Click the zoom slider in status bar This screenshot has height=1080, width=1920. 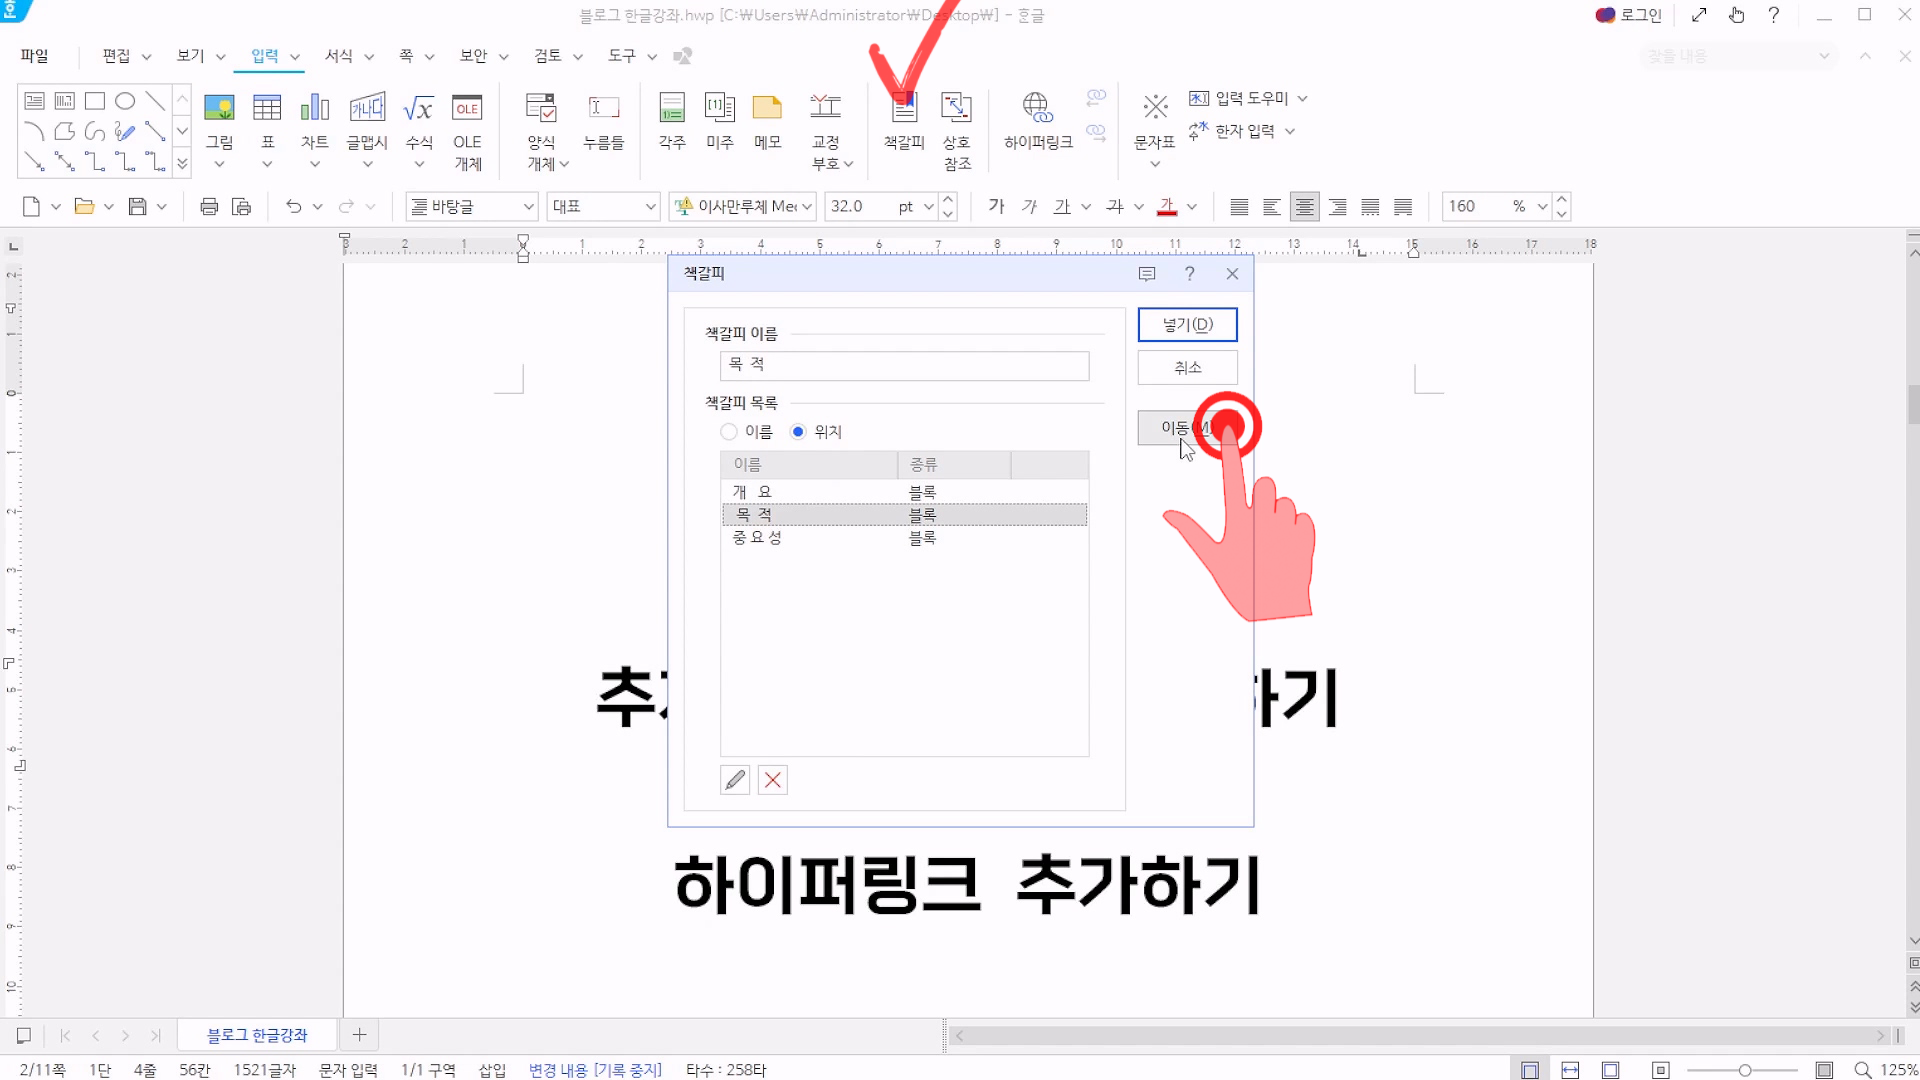point(1744,1070)
